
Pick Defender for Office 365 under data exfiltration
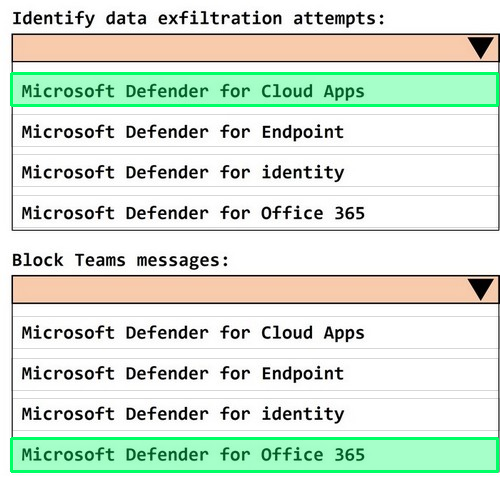point(255,213)
